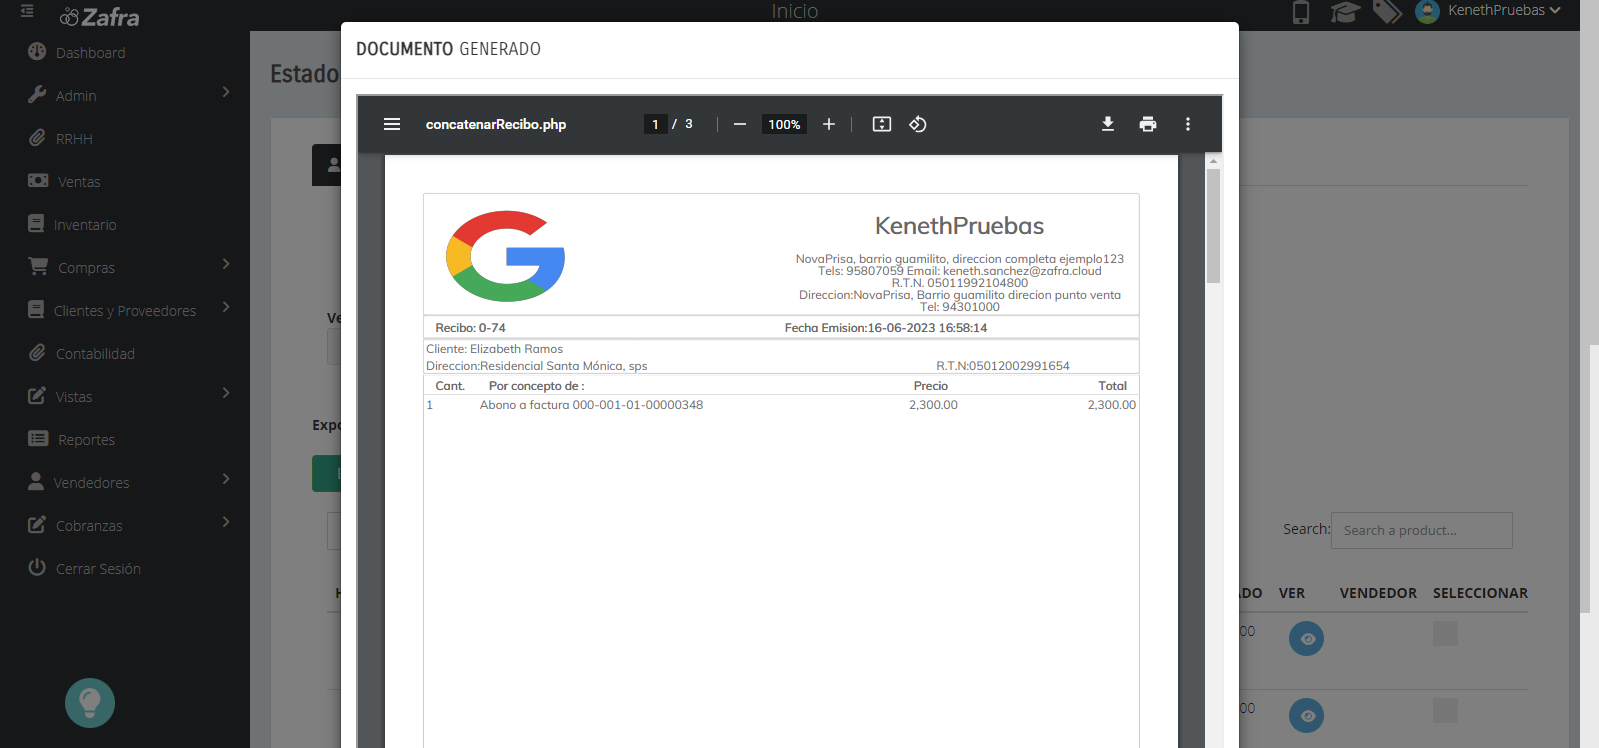This screenshot has width=1599, height=748.
Task: Open the PDF viewer sidebar menu
Action: [392, 124]
